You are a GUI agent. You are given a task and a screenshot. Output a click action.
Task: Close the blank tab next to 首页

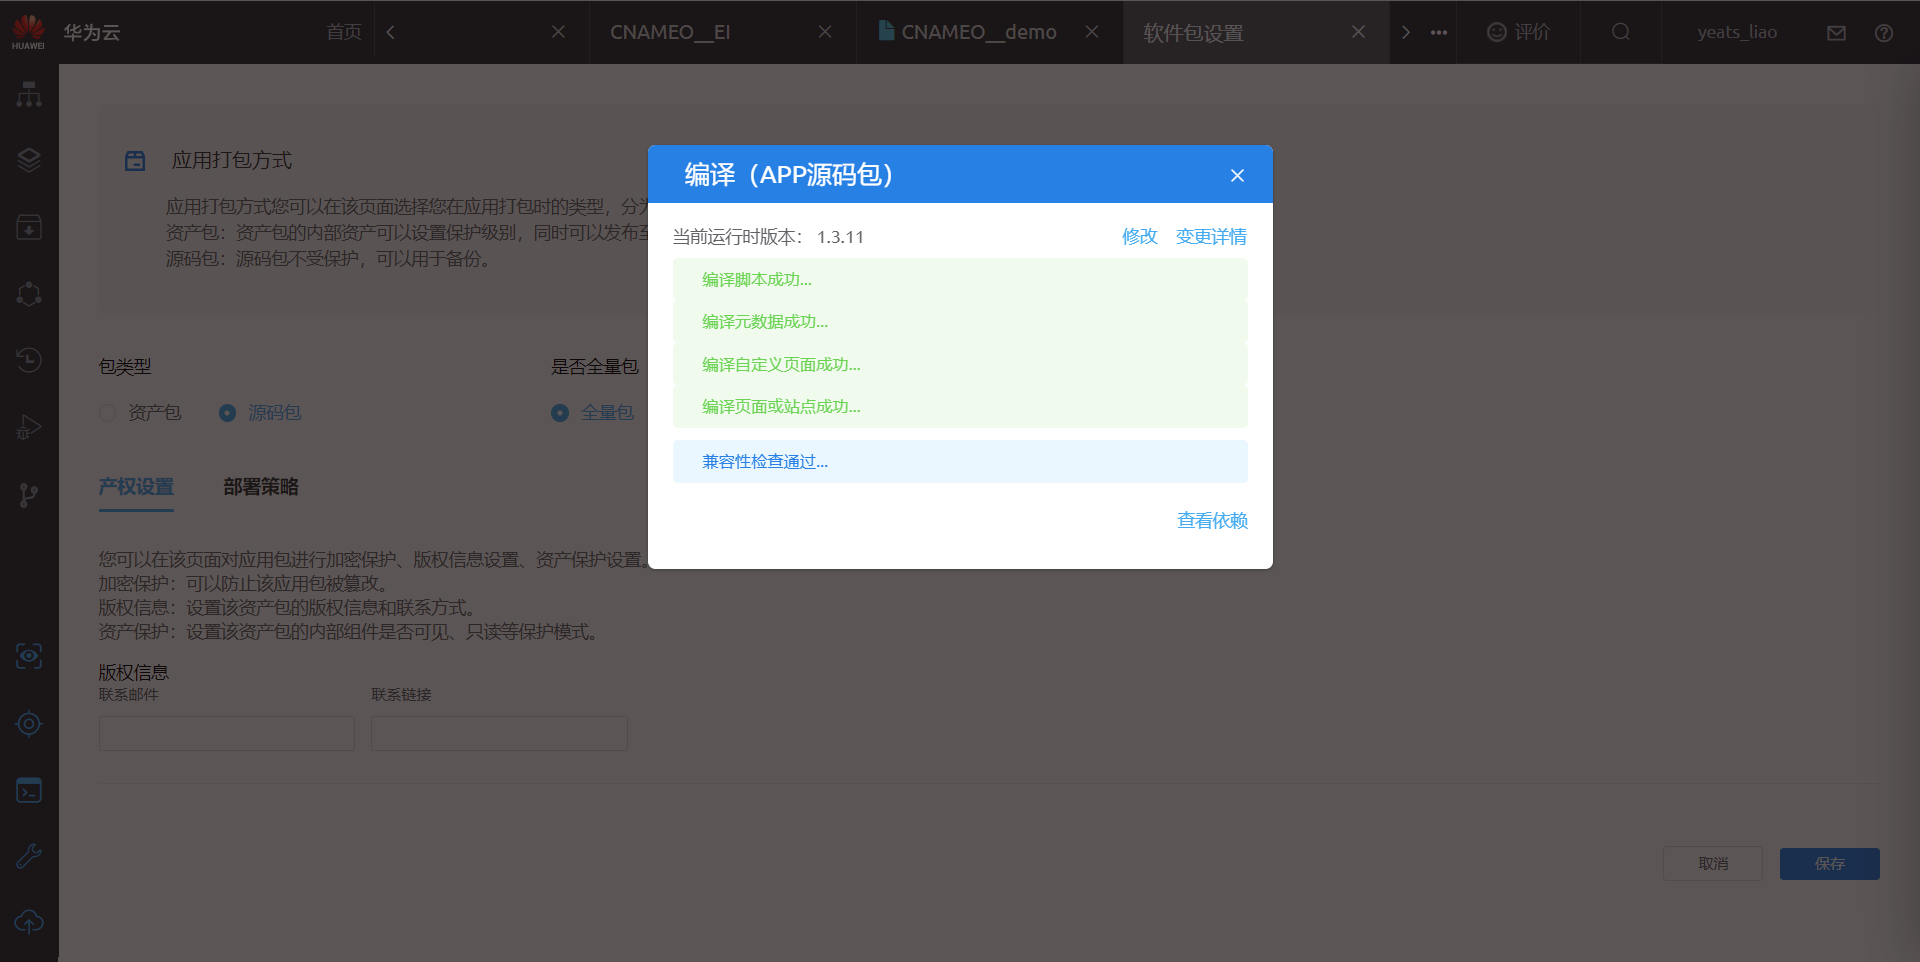558,32
